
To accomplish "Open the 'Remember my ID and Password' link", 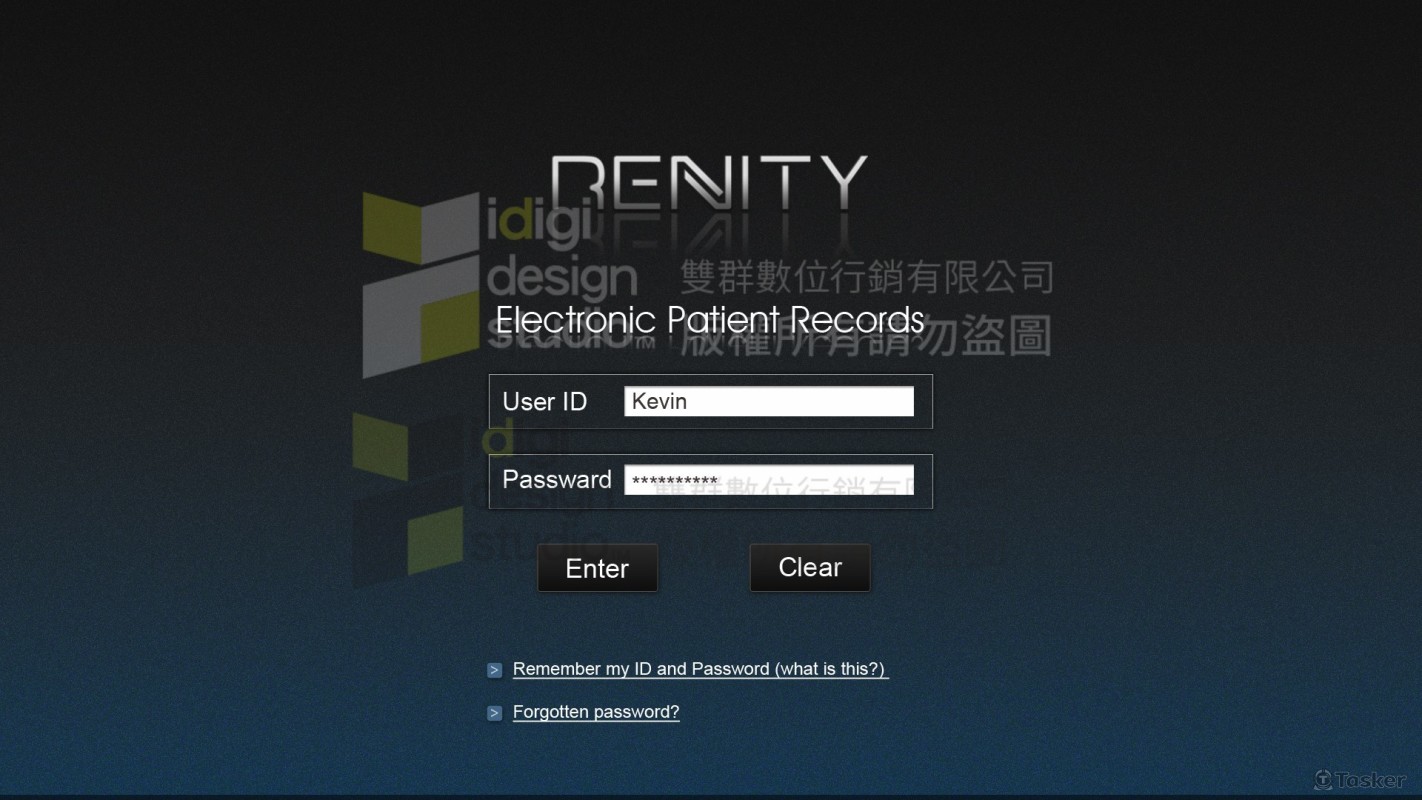I will click(641, 669).
